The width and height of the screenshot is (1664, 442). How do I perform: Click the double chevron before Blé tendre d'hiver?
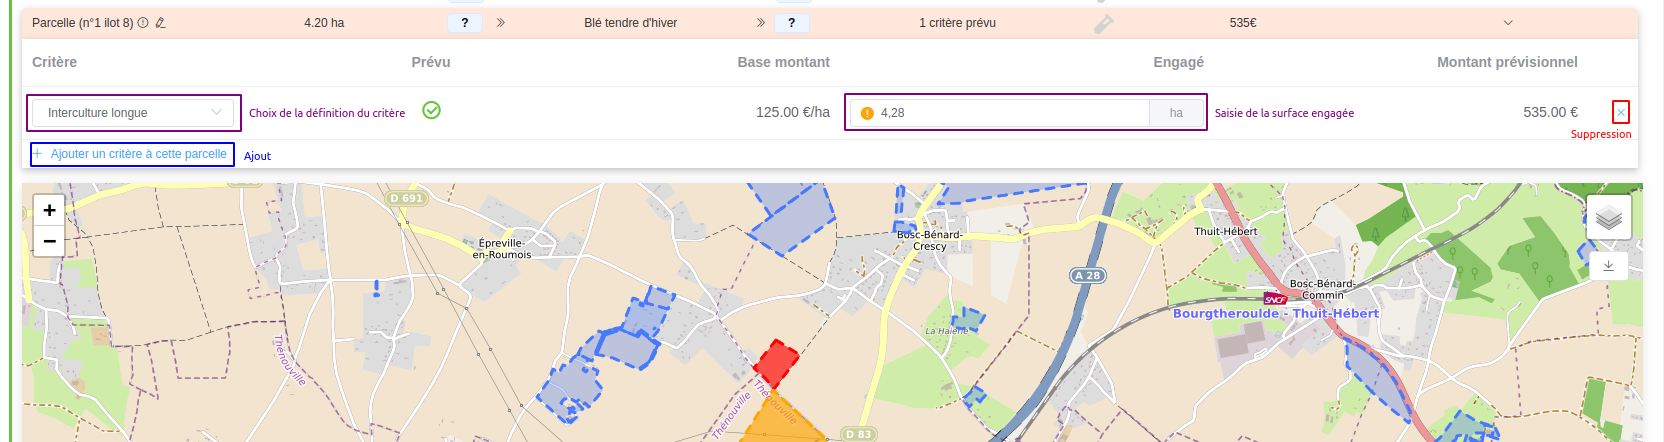click(500, 23)
